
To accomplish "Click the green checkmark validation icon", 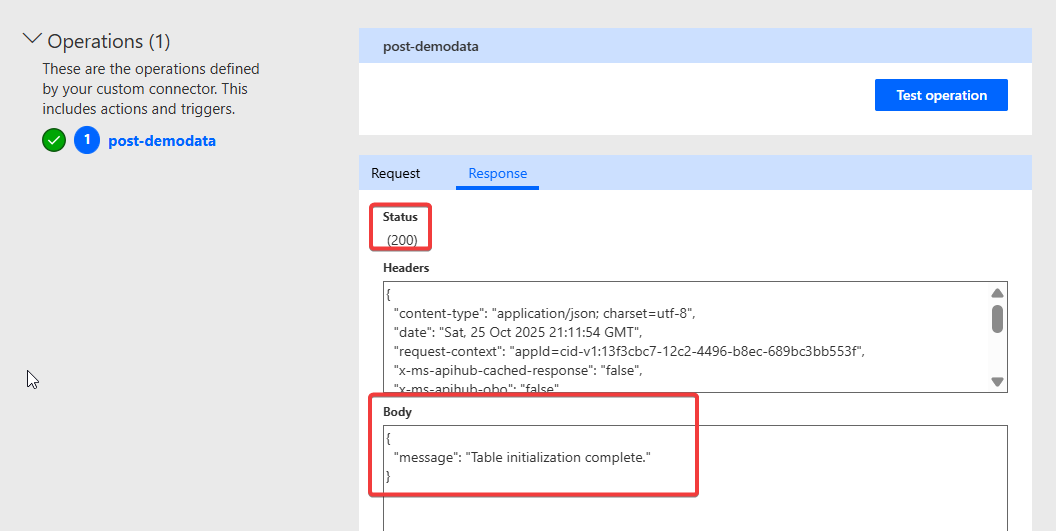I will coord(54,141).
